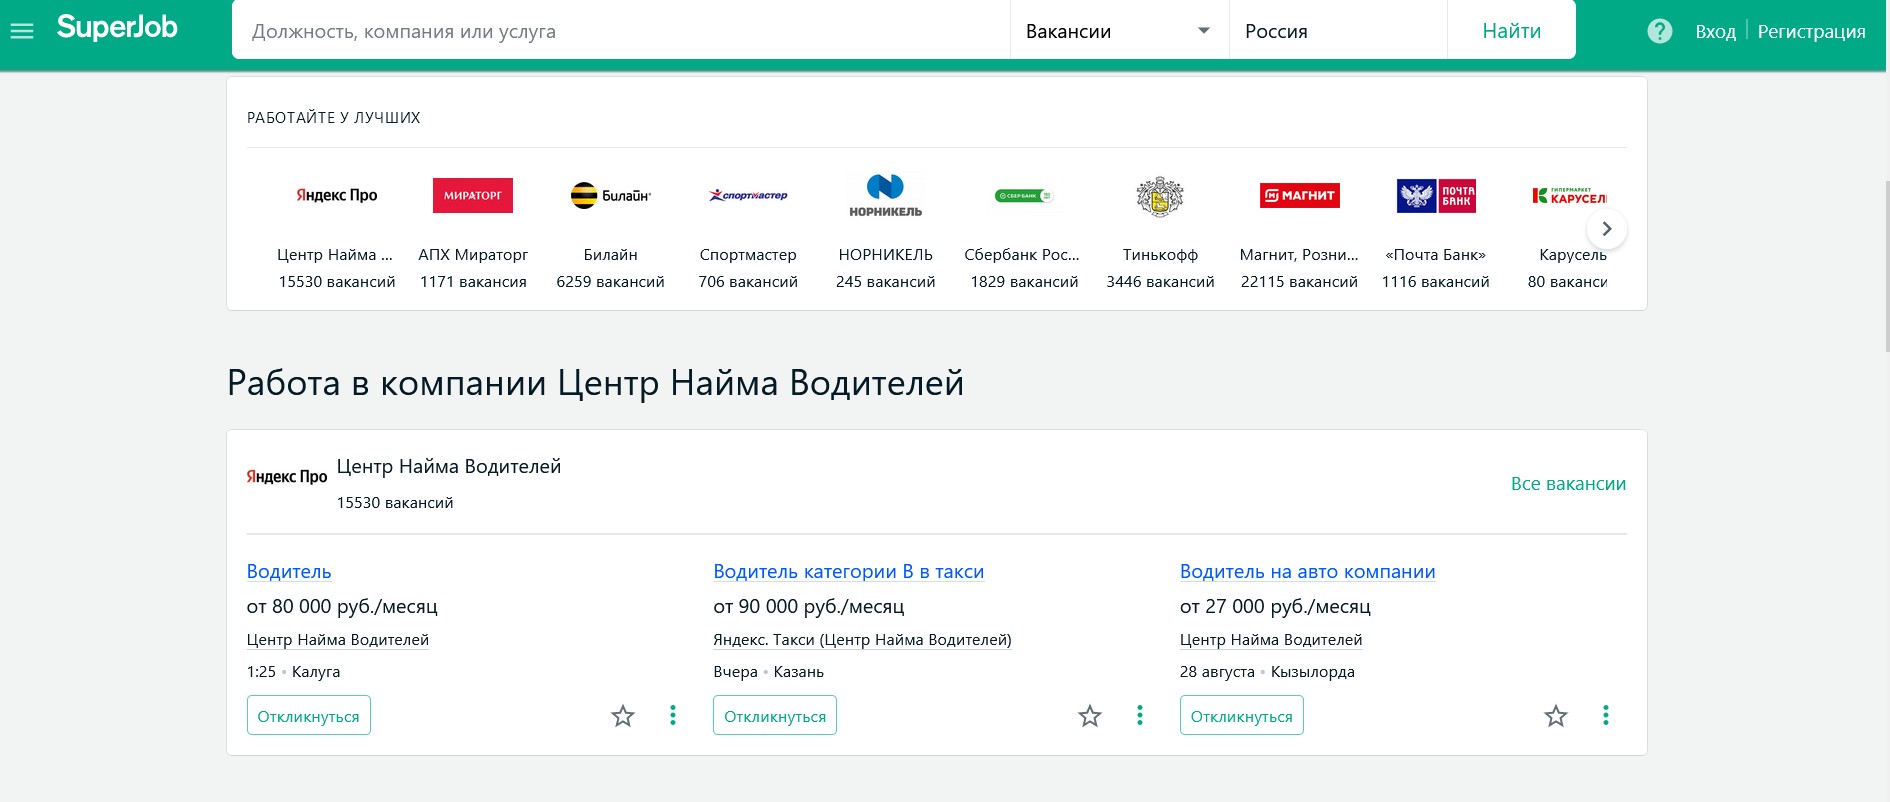Respond to the Казань taxi driver vacancy

point(775,715)
